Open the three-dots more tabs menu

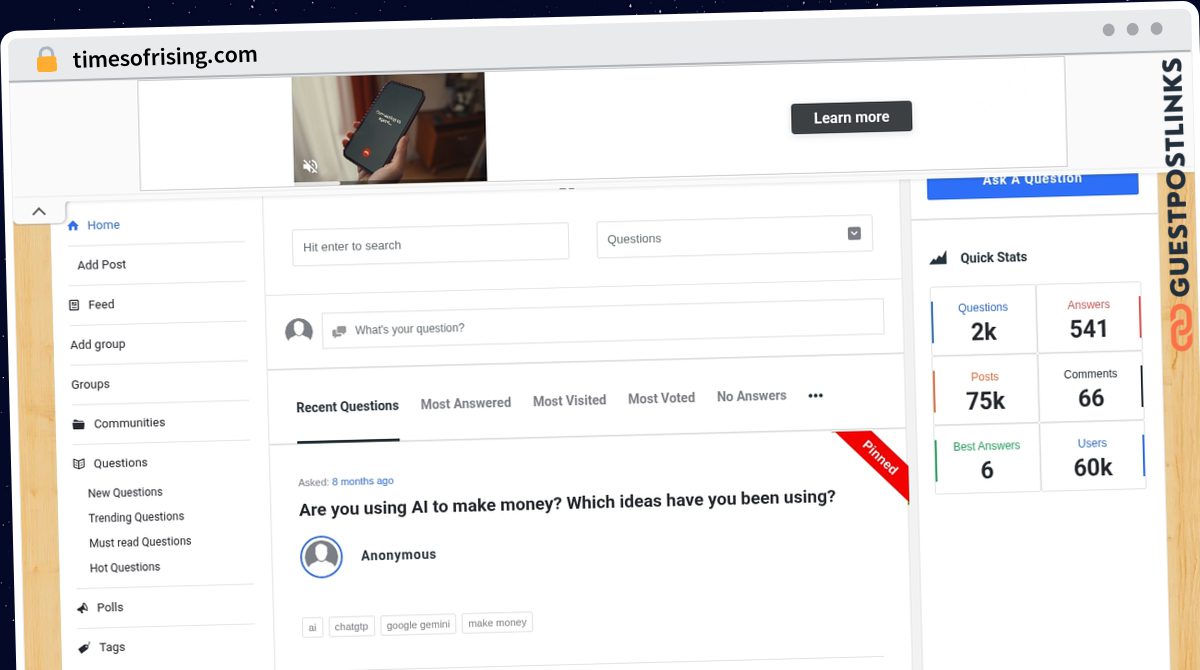(x=815, y=395)
